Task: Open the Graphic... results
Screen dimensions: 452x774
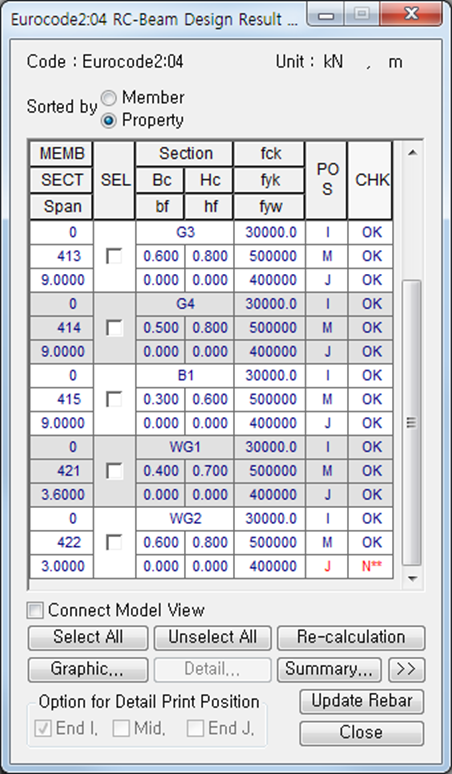Action: [x=88, y=670]
